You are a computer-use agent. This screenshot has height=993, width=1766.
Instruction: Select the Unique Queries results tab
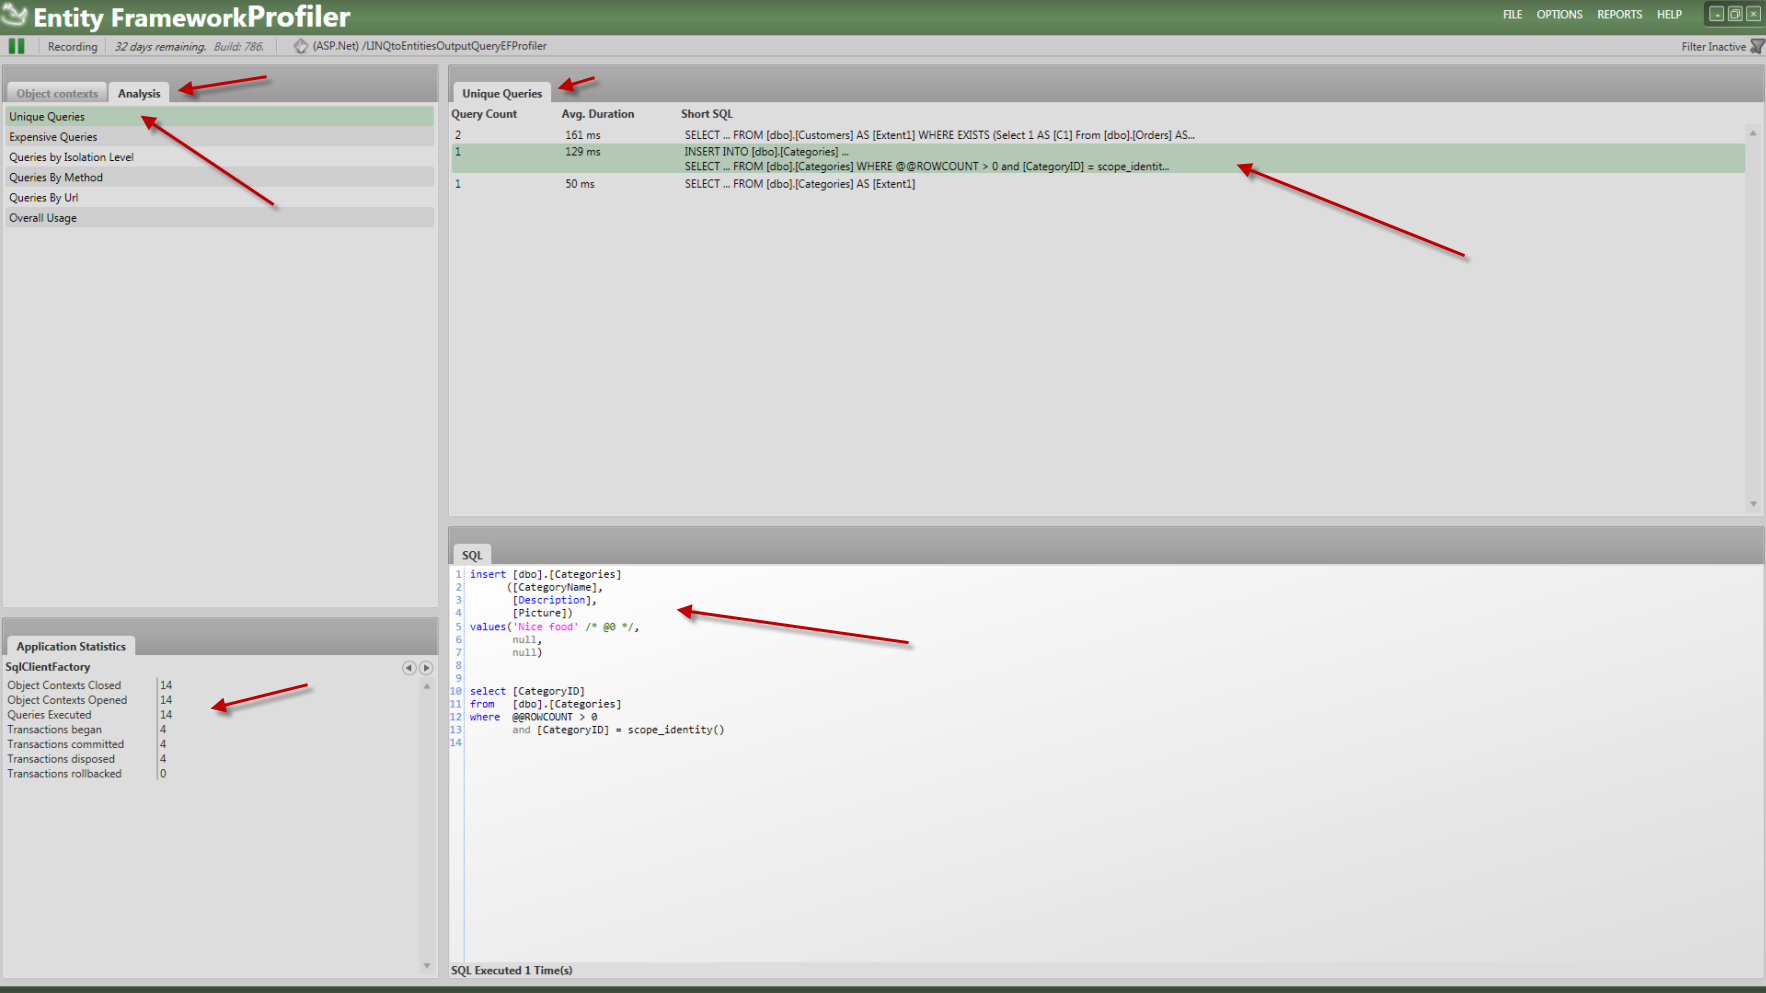tap(502, 93)
